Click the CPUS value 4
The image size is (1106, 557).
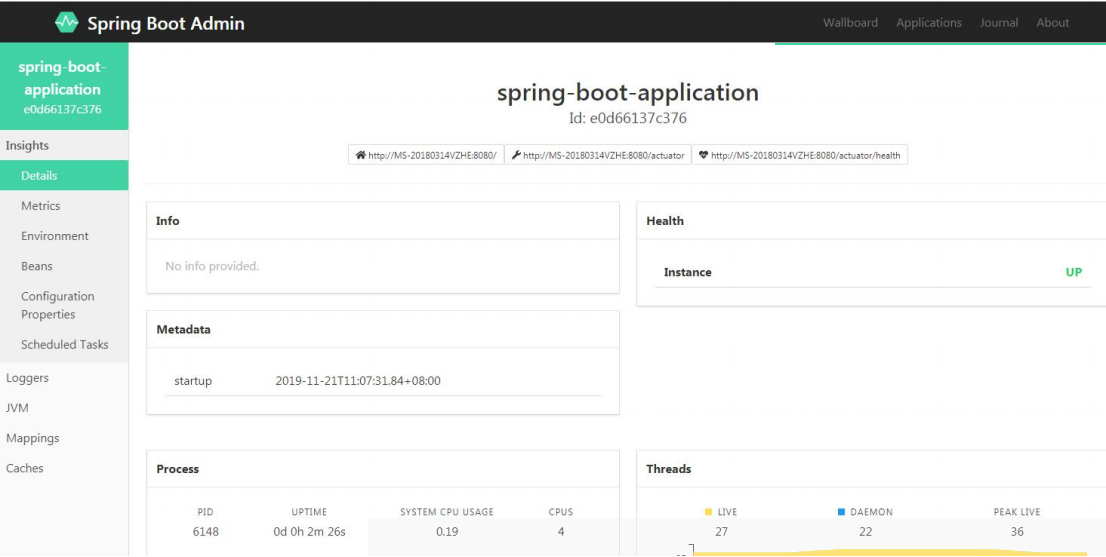561,532
